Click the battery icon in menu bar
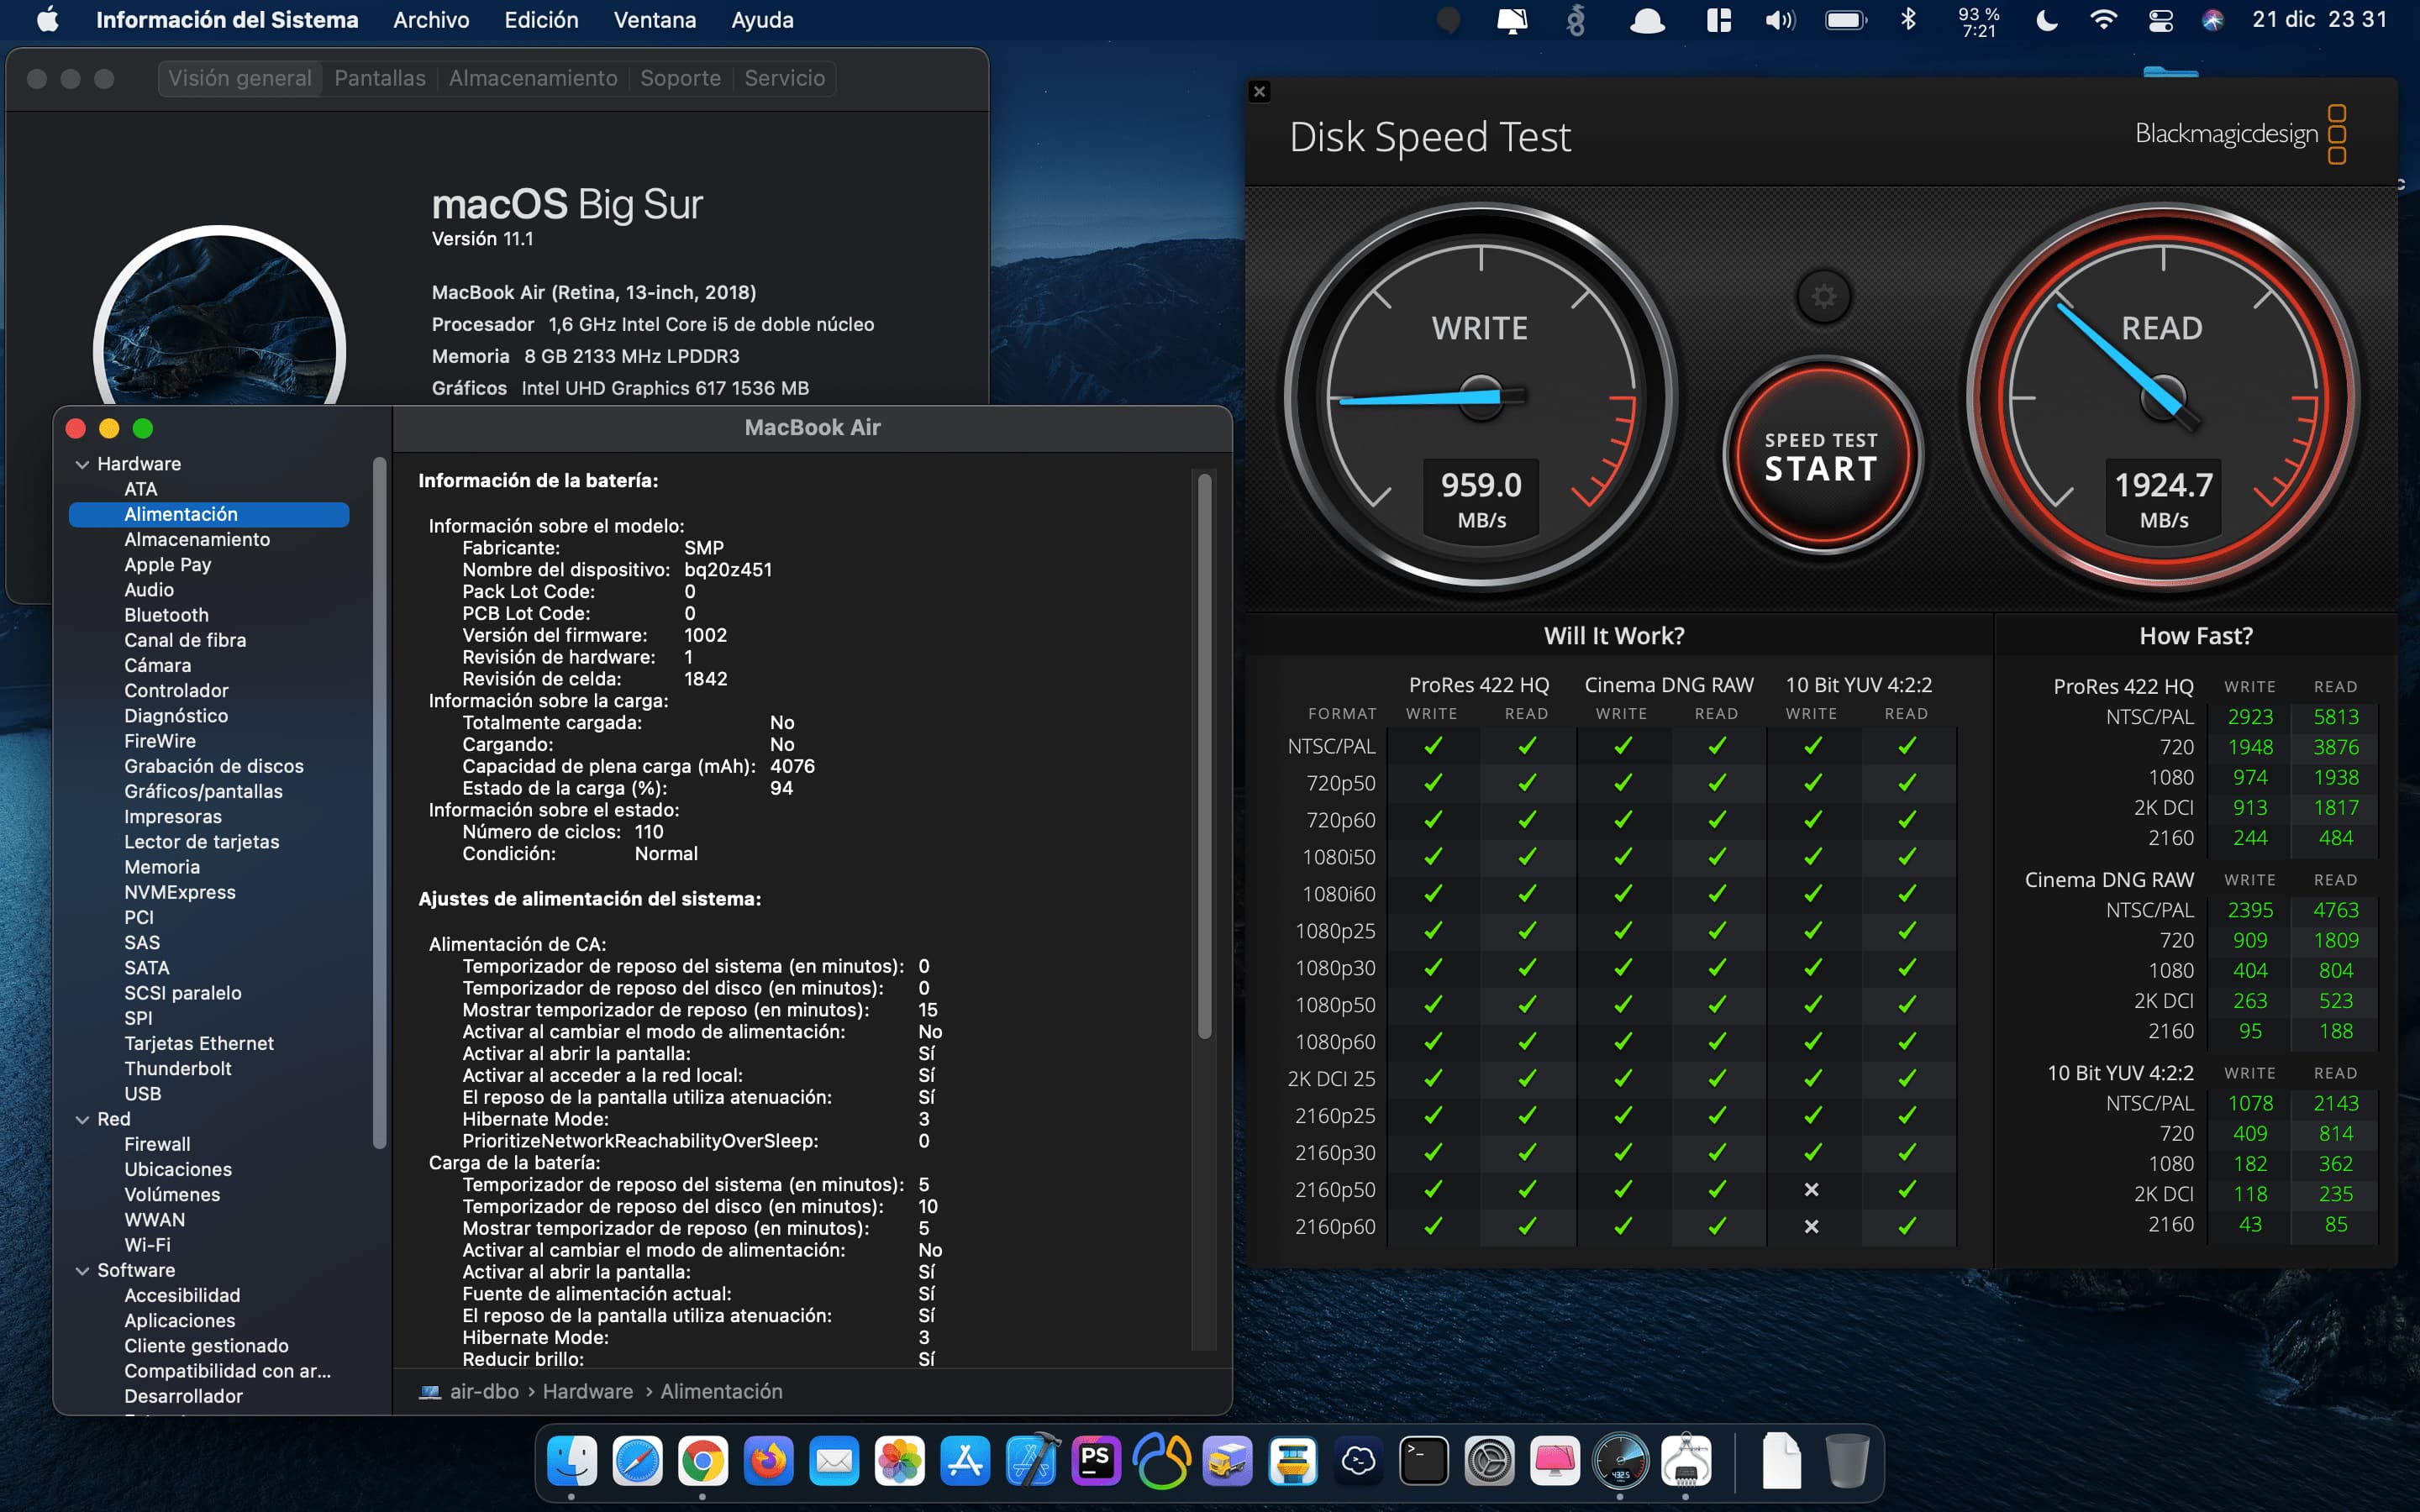Image resolution: width=2420 pixels, height=1512 pixels. 1845,20
